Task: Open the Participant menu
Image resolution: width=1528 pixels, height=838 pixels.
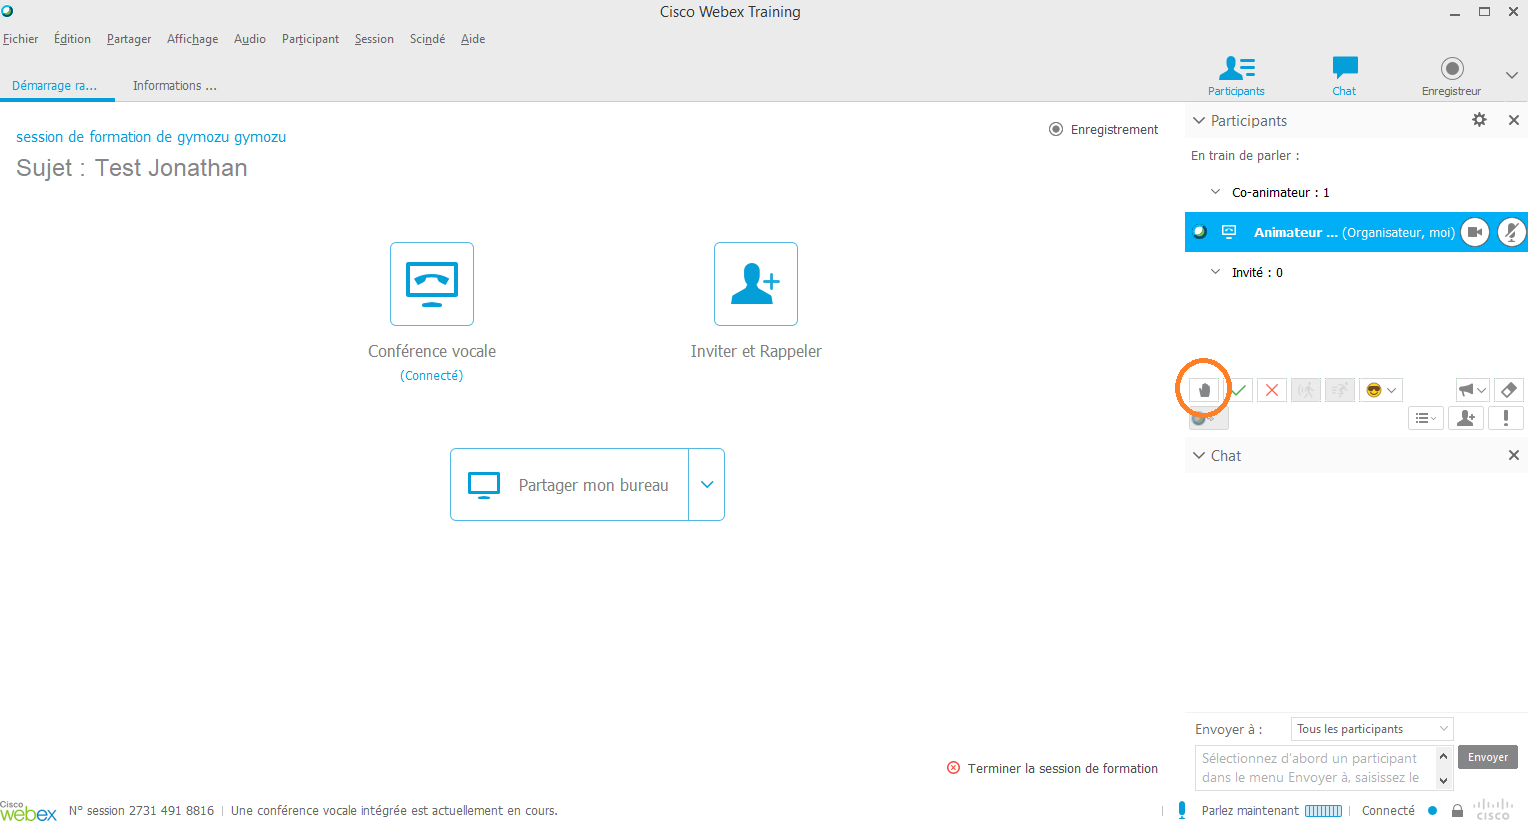Action: tap(310, 39)
